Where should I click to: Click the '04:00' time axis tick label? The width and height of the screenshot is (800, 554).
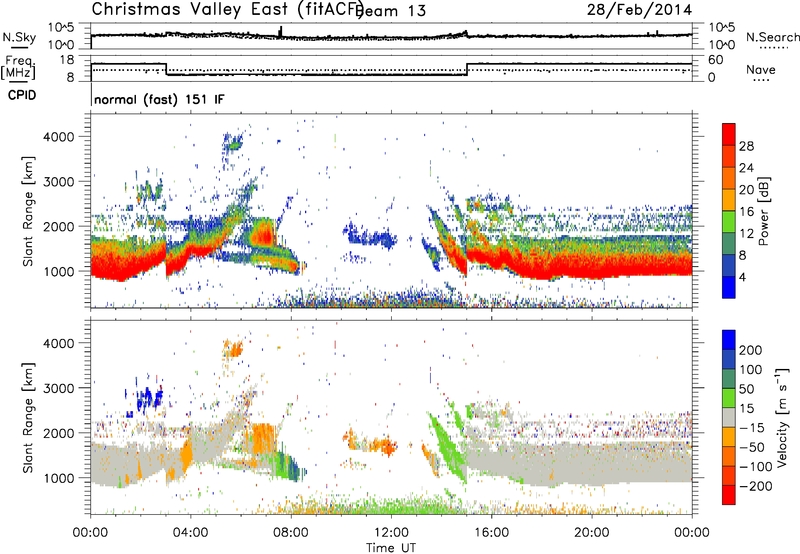coord(190,533)
